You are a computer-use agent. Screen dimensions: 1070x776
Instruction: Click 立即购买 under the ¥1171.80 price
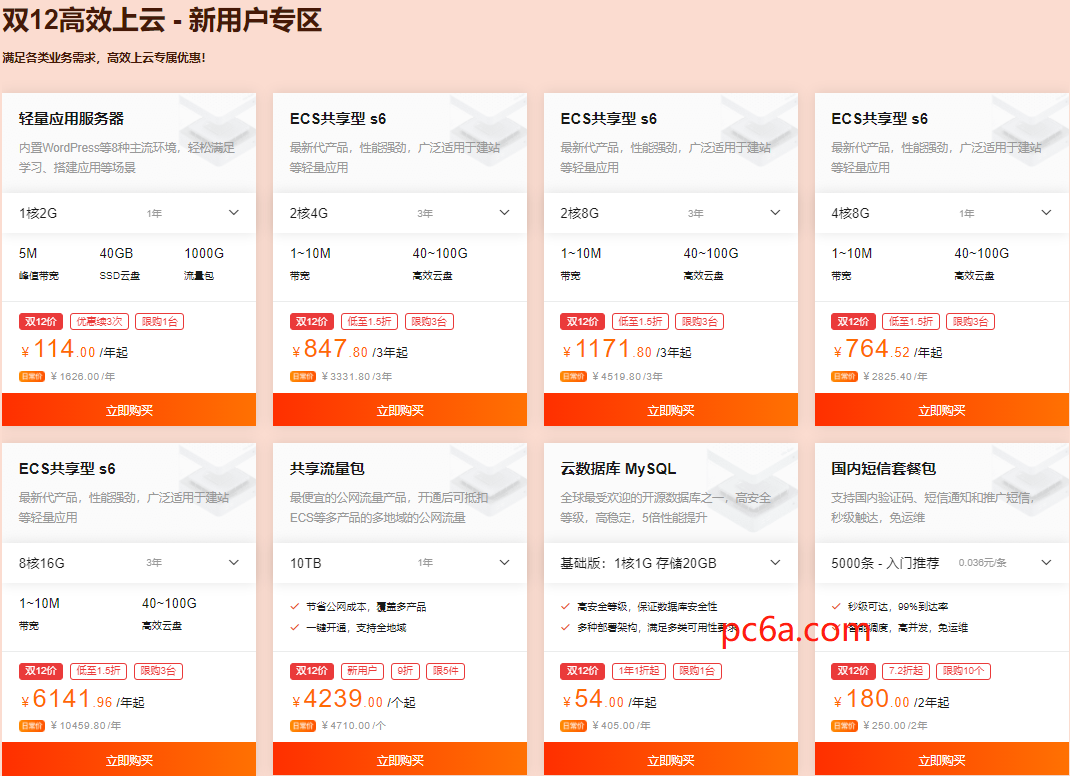671,410
